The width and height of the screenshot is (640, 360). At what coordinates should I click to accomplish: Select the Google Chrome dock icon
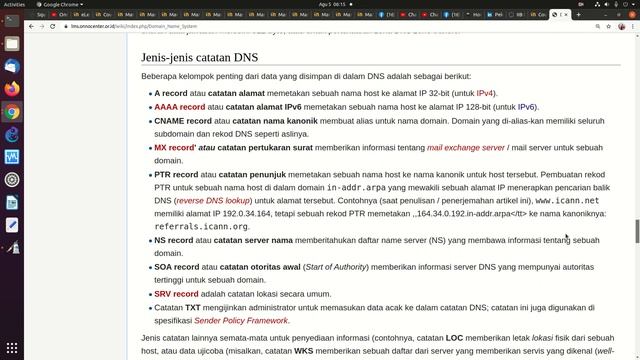(x=12, y=112)
